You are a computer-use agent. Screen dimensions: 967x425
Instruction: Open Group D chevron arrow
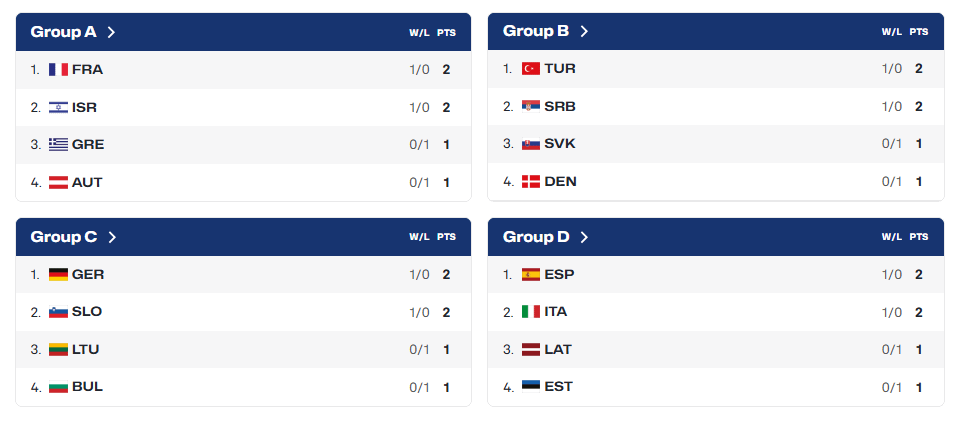tap(584, 237)
